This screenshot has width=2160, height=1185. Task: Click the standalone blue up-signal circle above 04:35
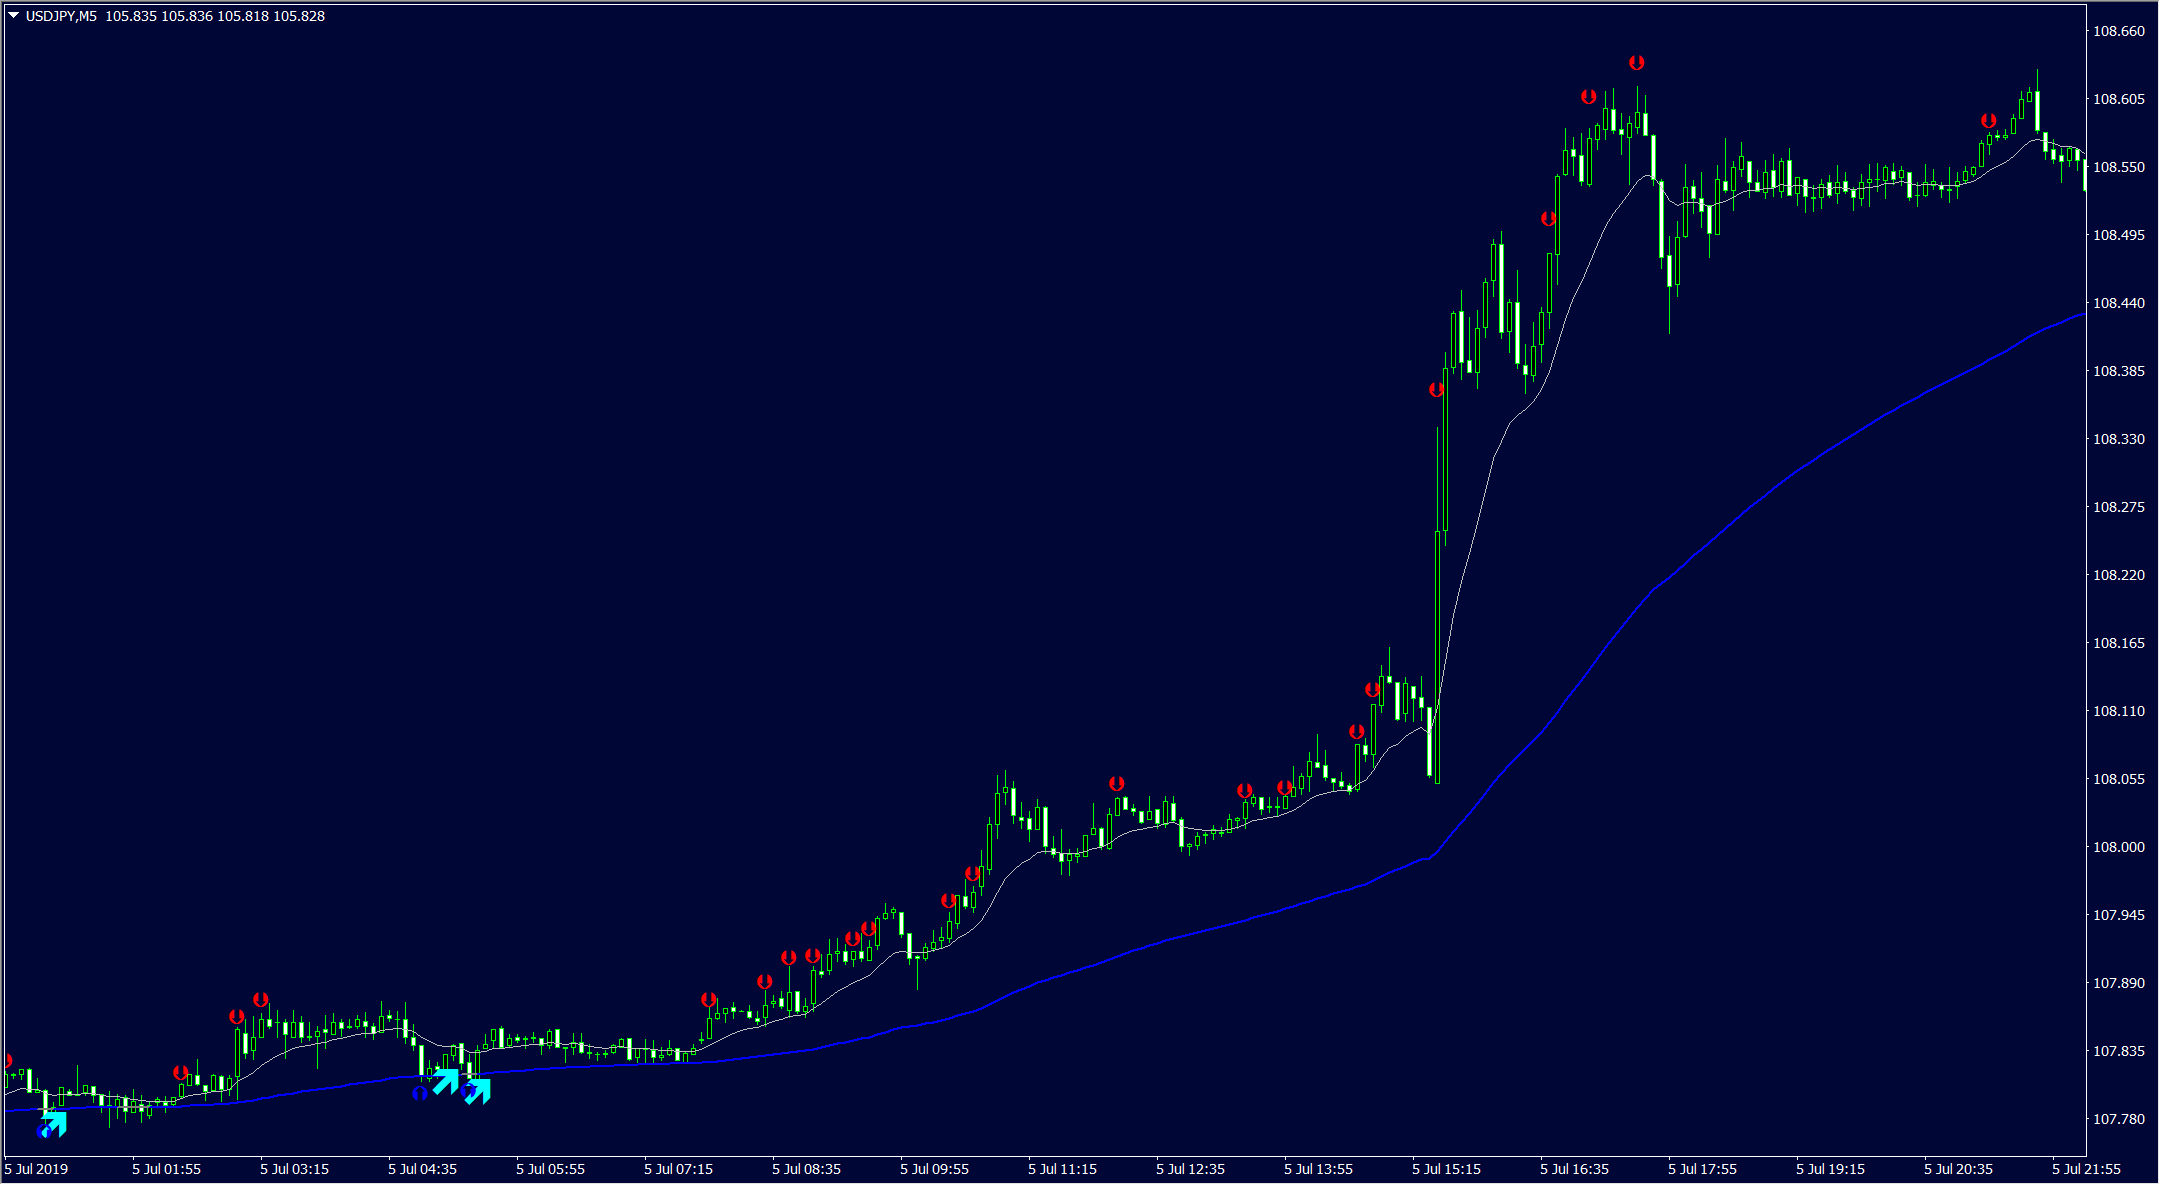pos(420,1093)
